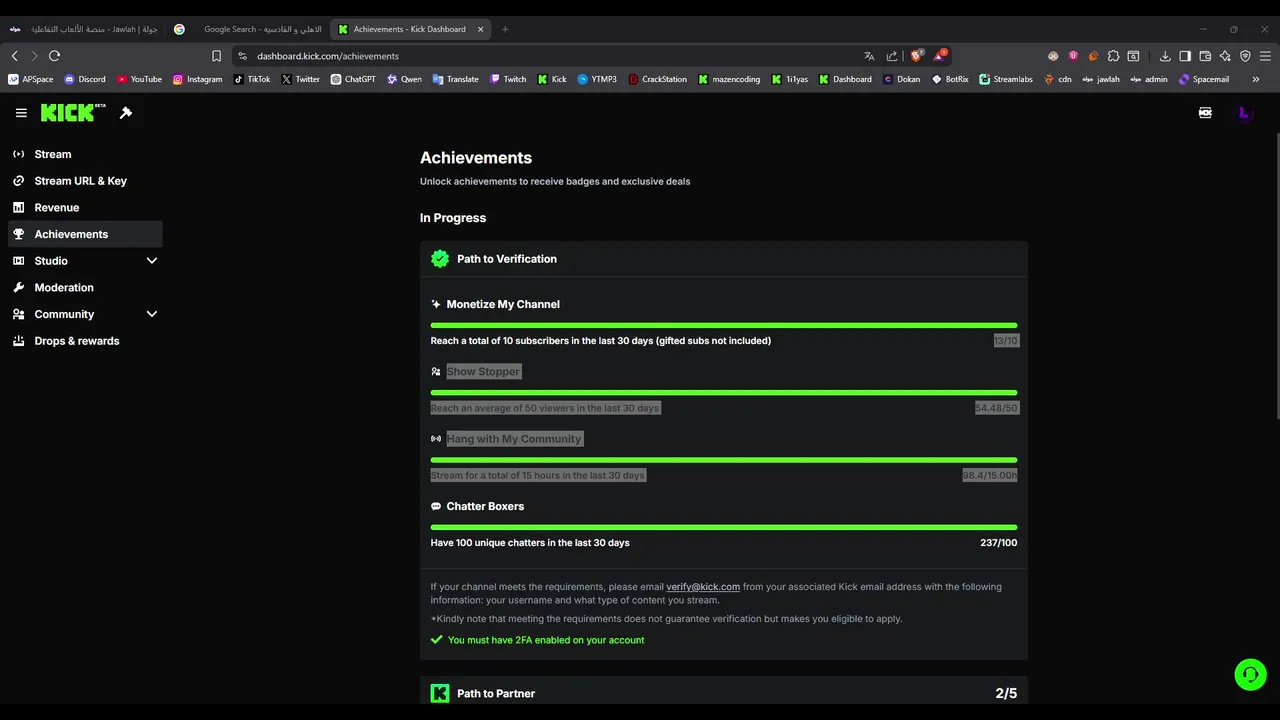This screenshot has height=720, width=1280.
Task: Go to Revenue in sidebar
Action: tap(56, 208)
